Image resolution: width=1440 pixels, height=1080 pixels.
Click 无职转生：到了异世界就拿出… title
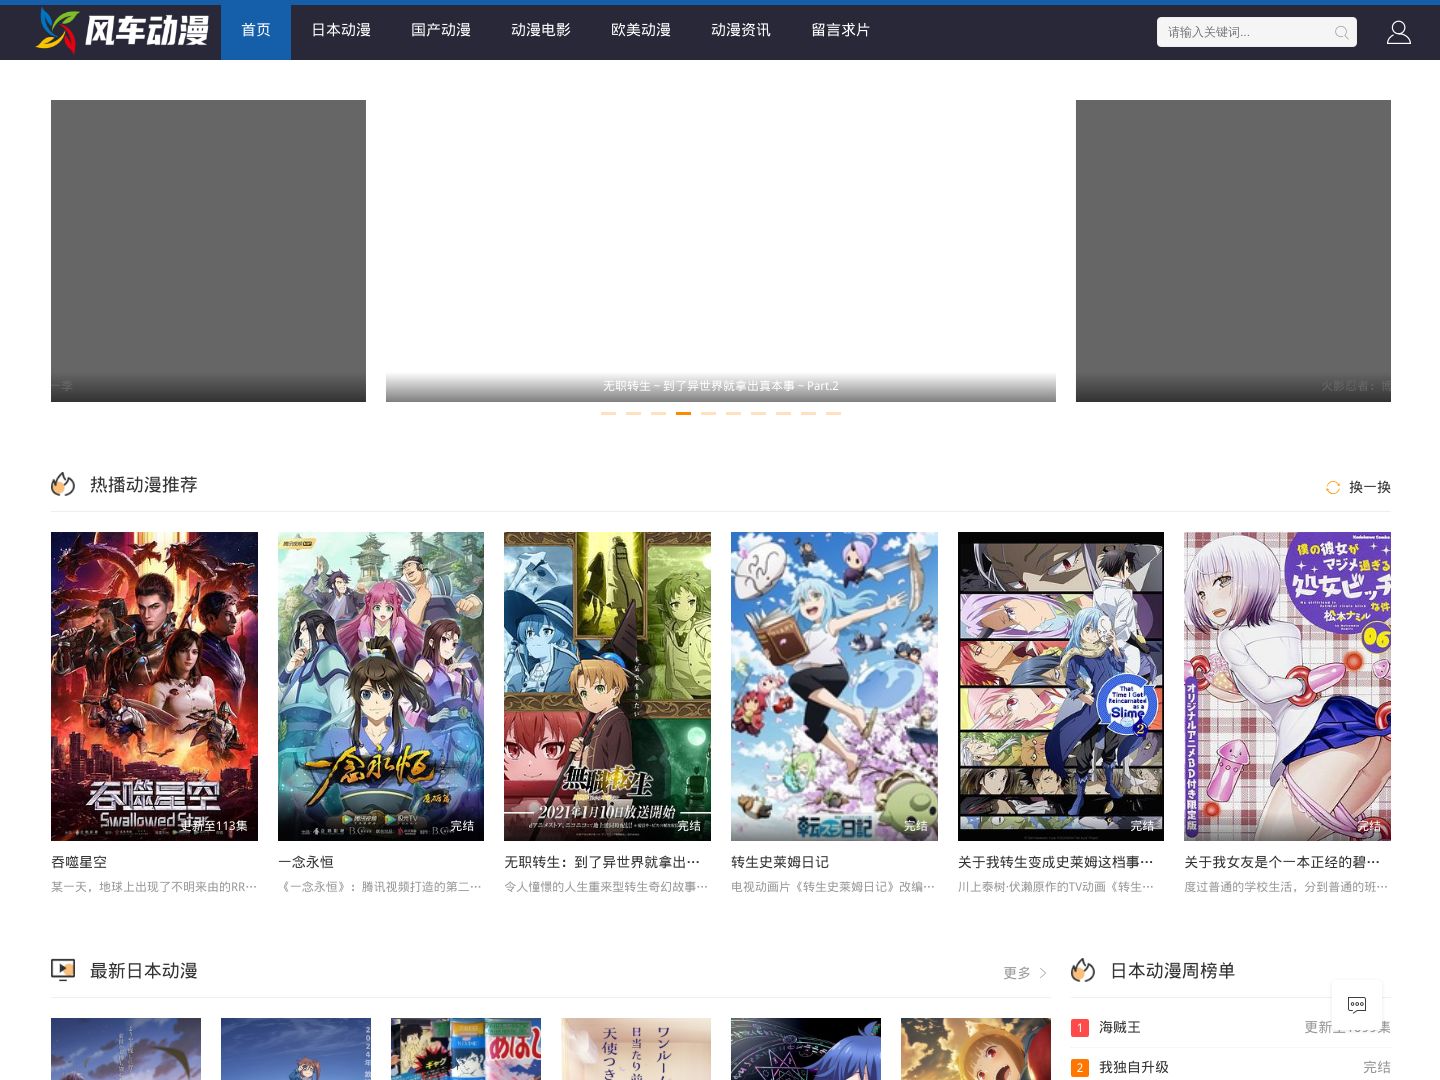tap(602, 862)
